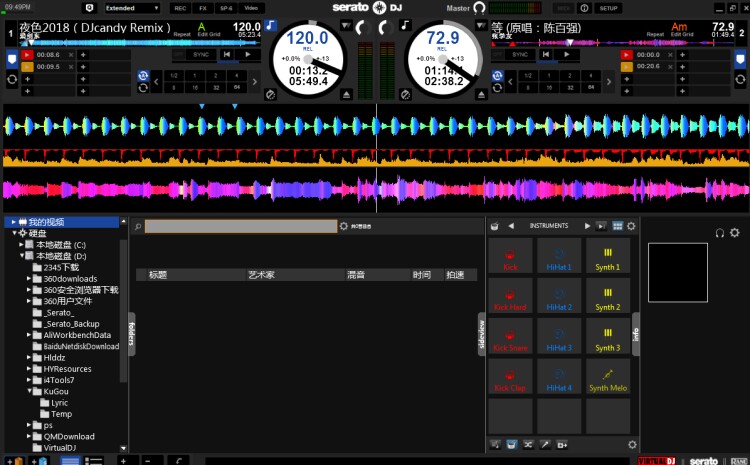Toggle auto loop icon on deck 1

coord(143,76)
